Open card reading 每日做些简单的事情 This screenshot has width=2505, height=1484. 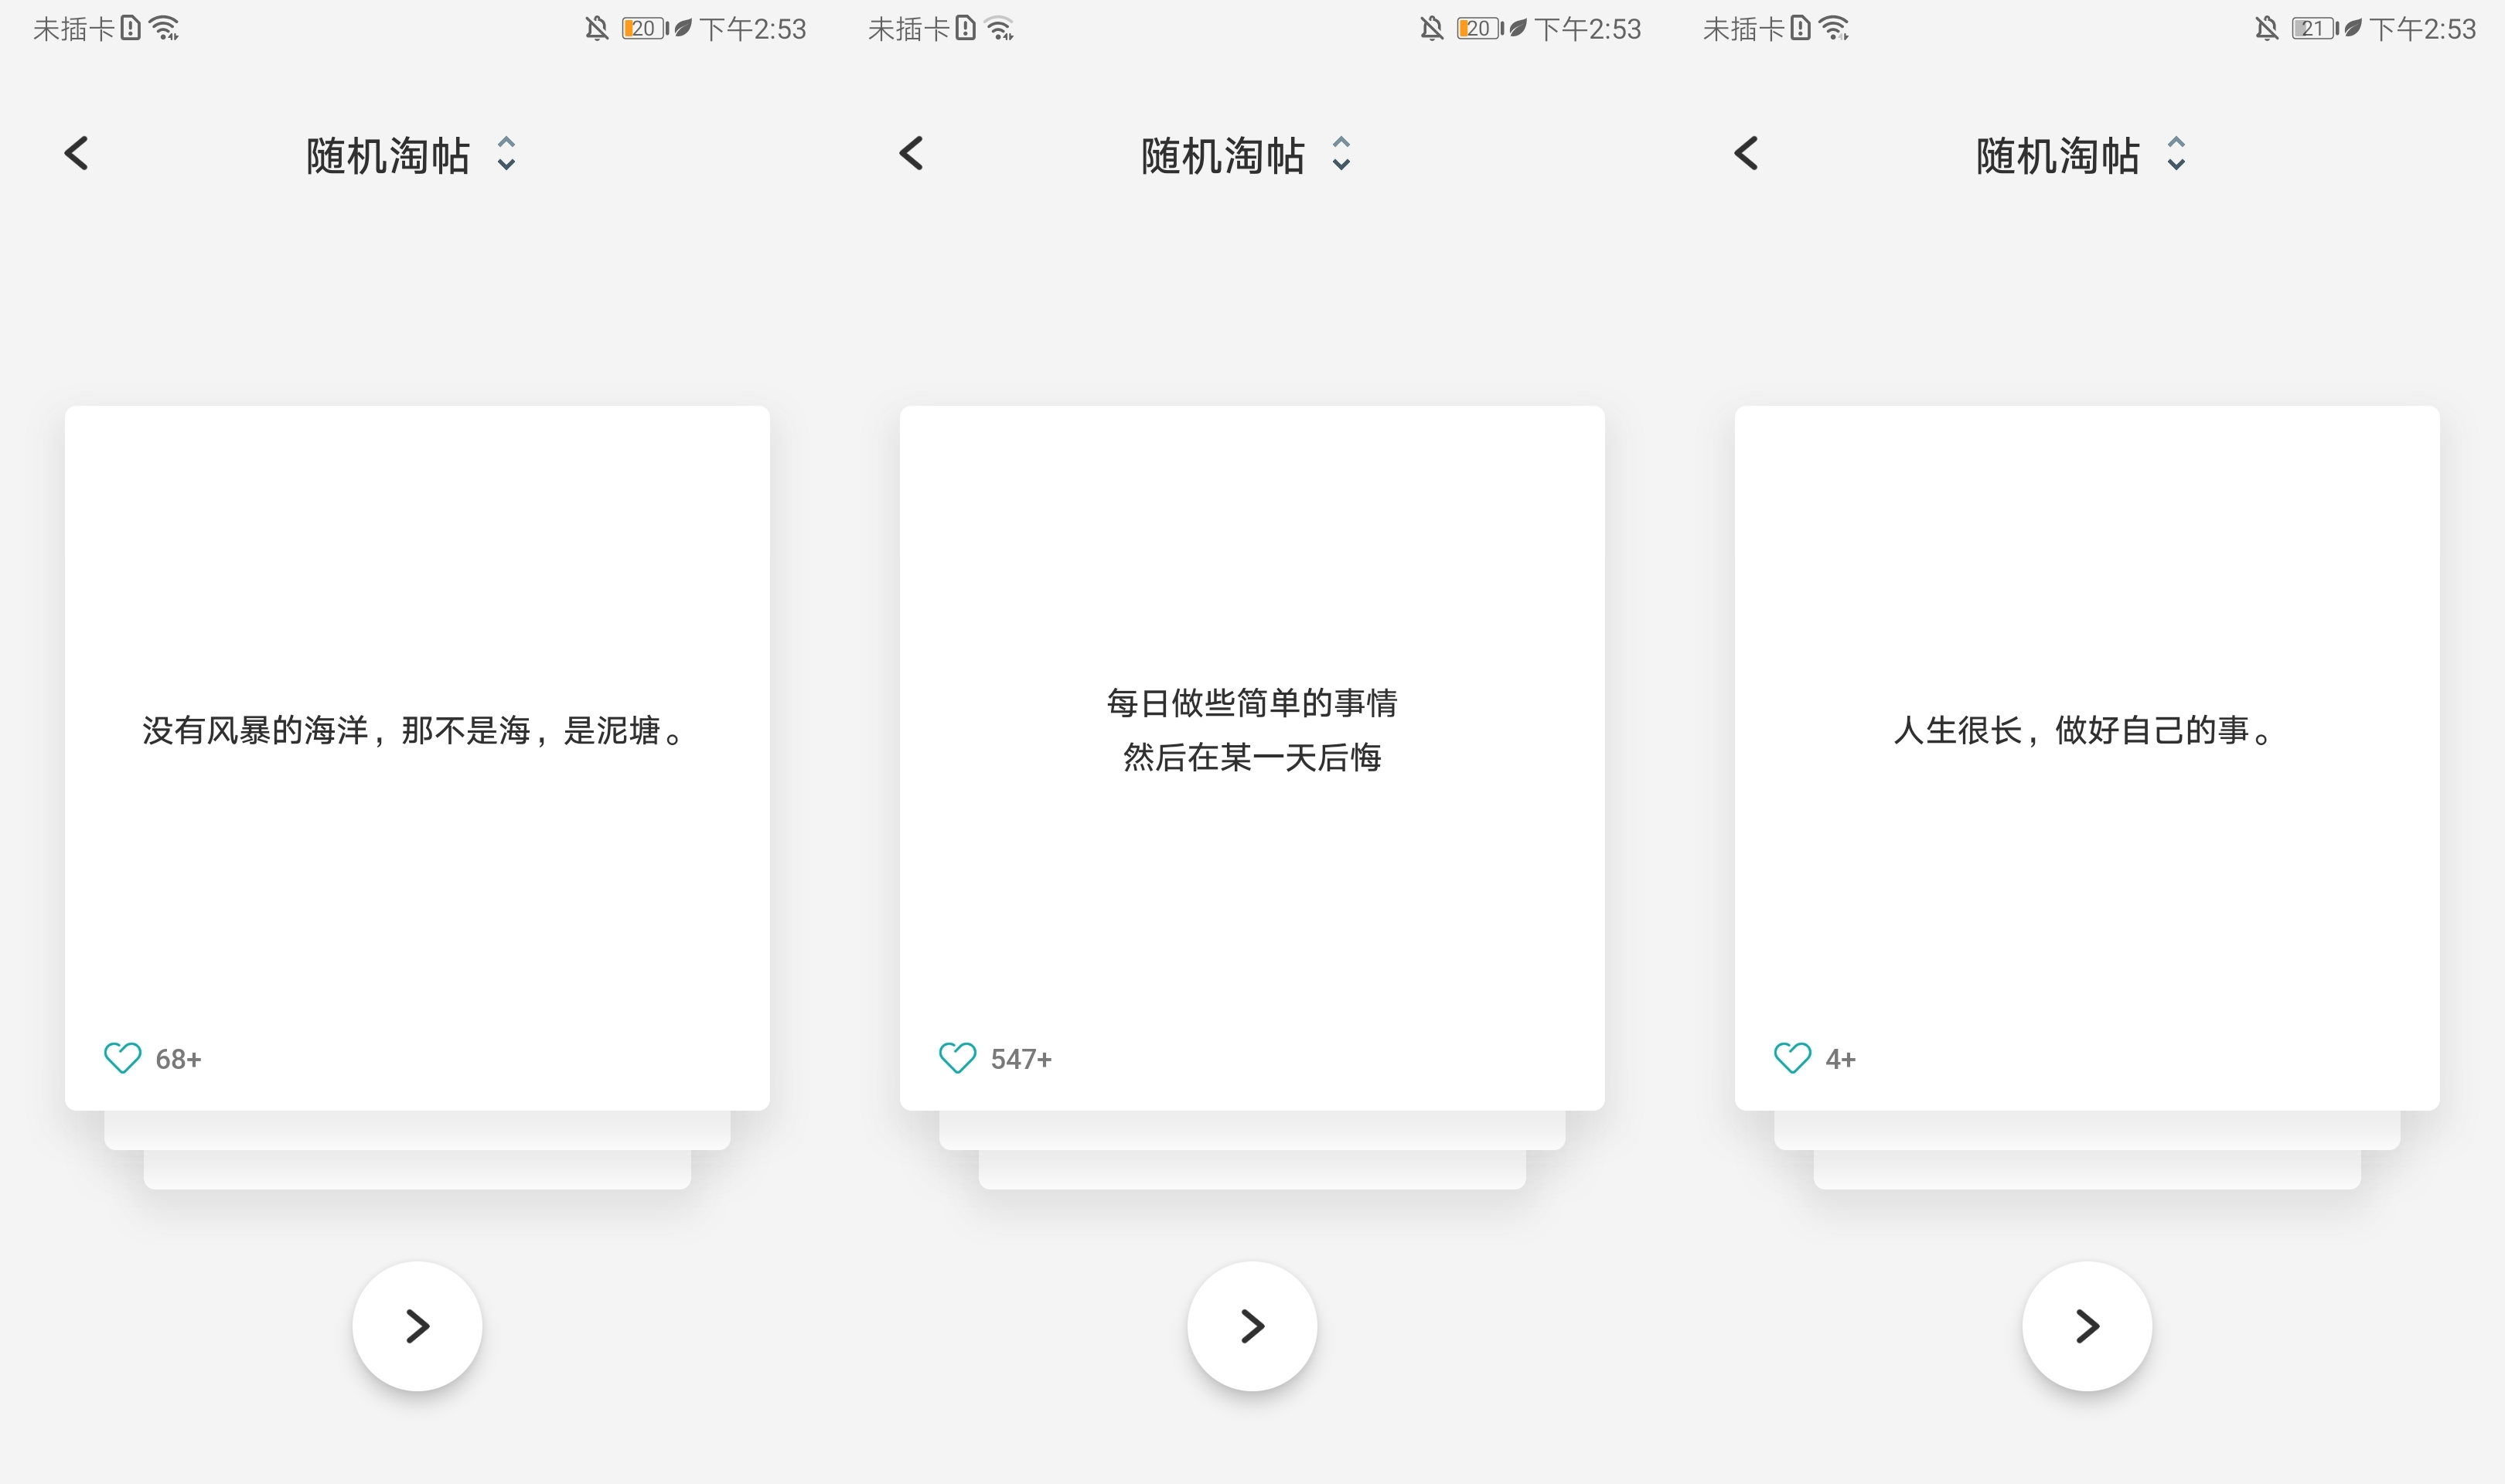pyautogui.click(x=1252, y=730)
